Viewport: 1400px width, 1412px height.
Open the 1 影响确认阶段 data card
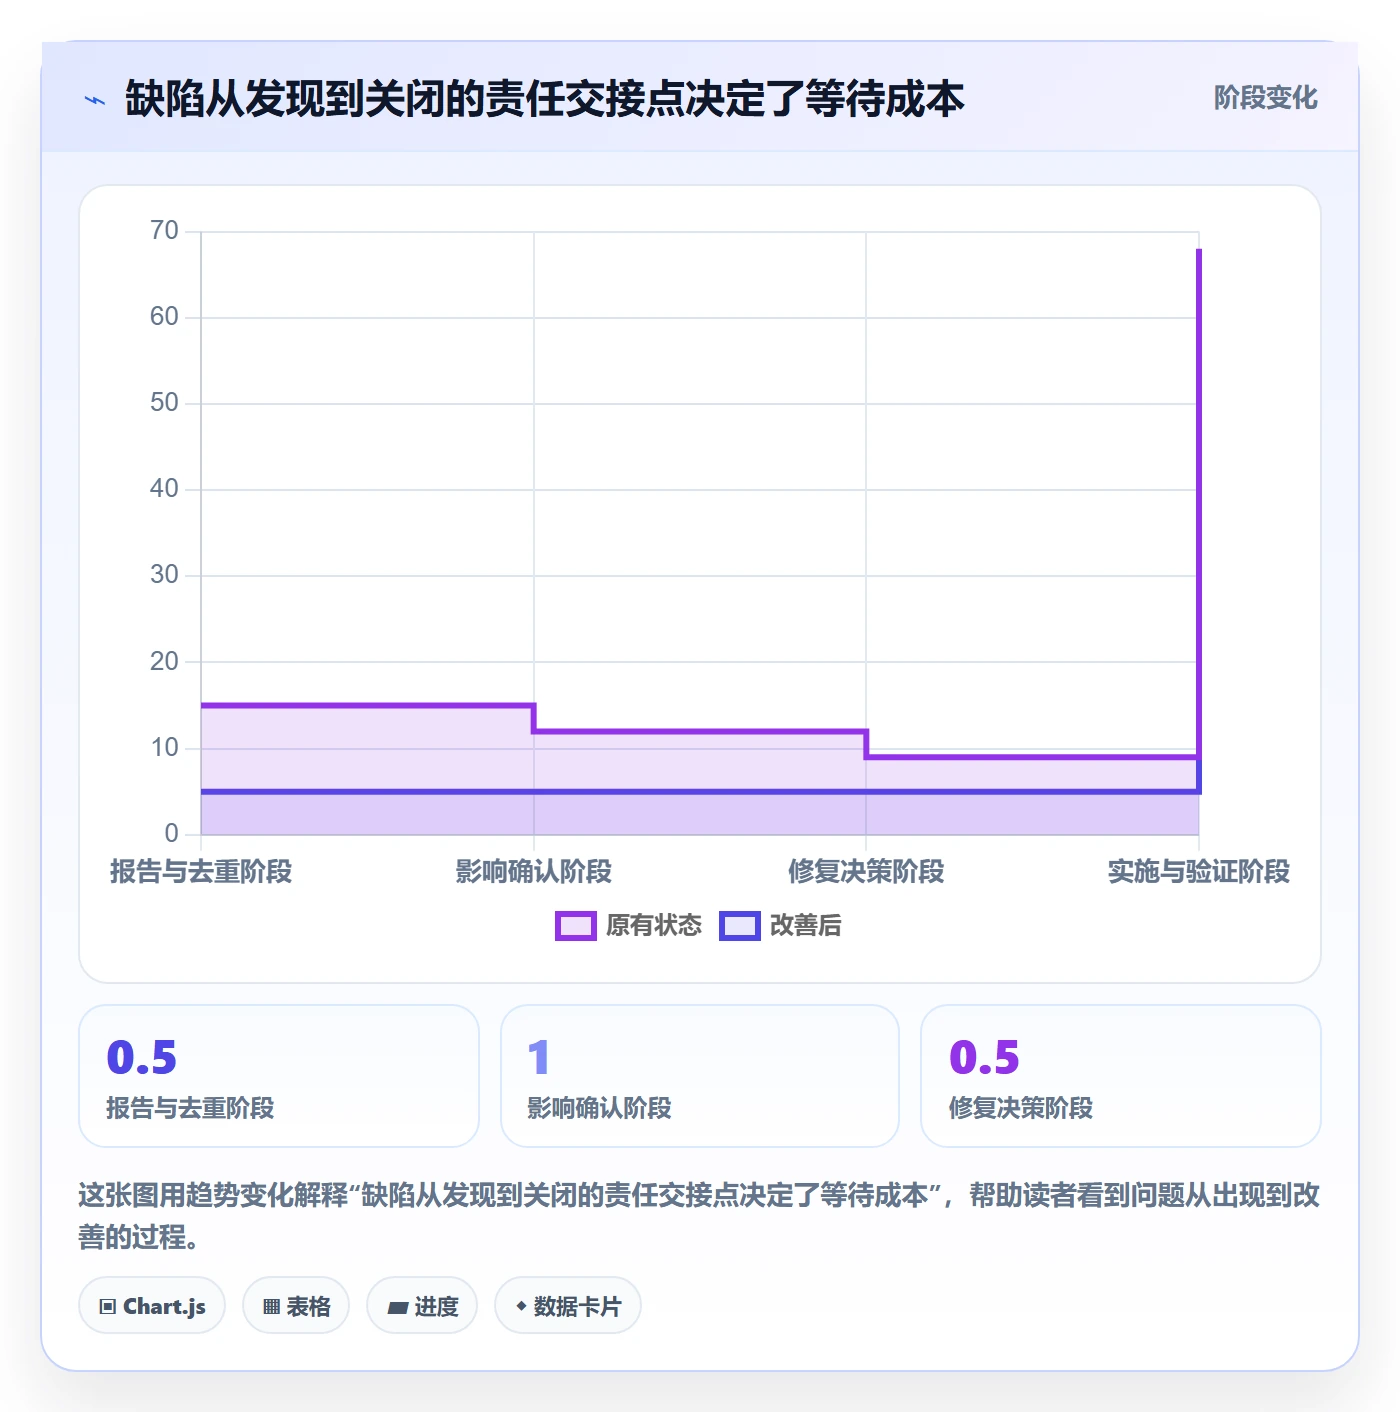tap(700, 1076)
